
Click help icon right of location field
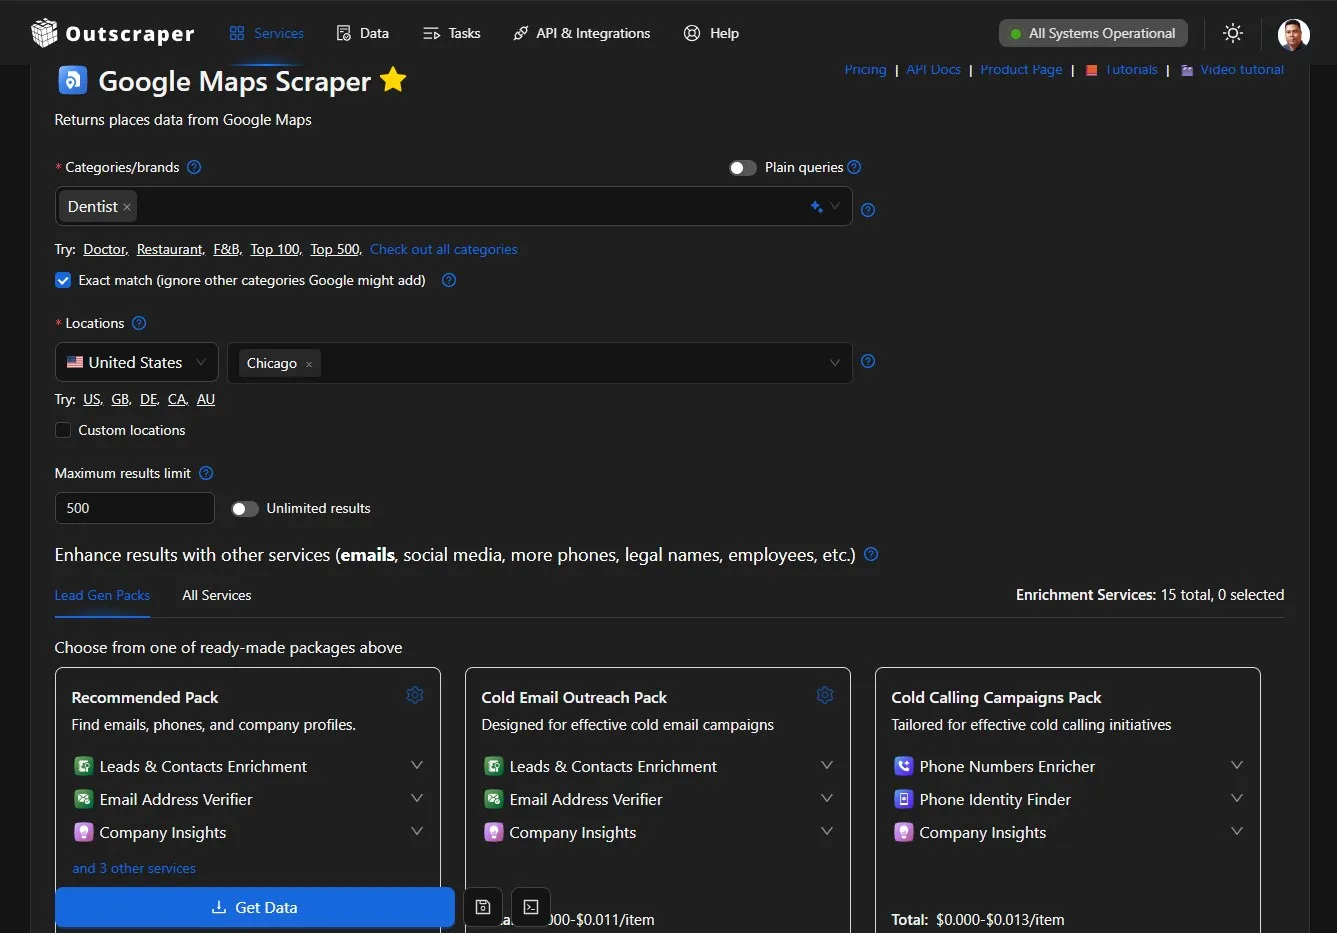click(868, 361)
